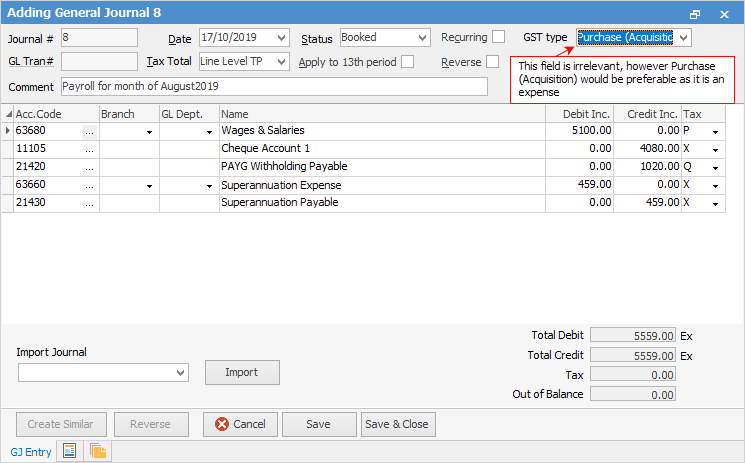Screen dimensions: 745x463
Task: Click ellipsis lookup for account 63680
Action: click(90, 131)
